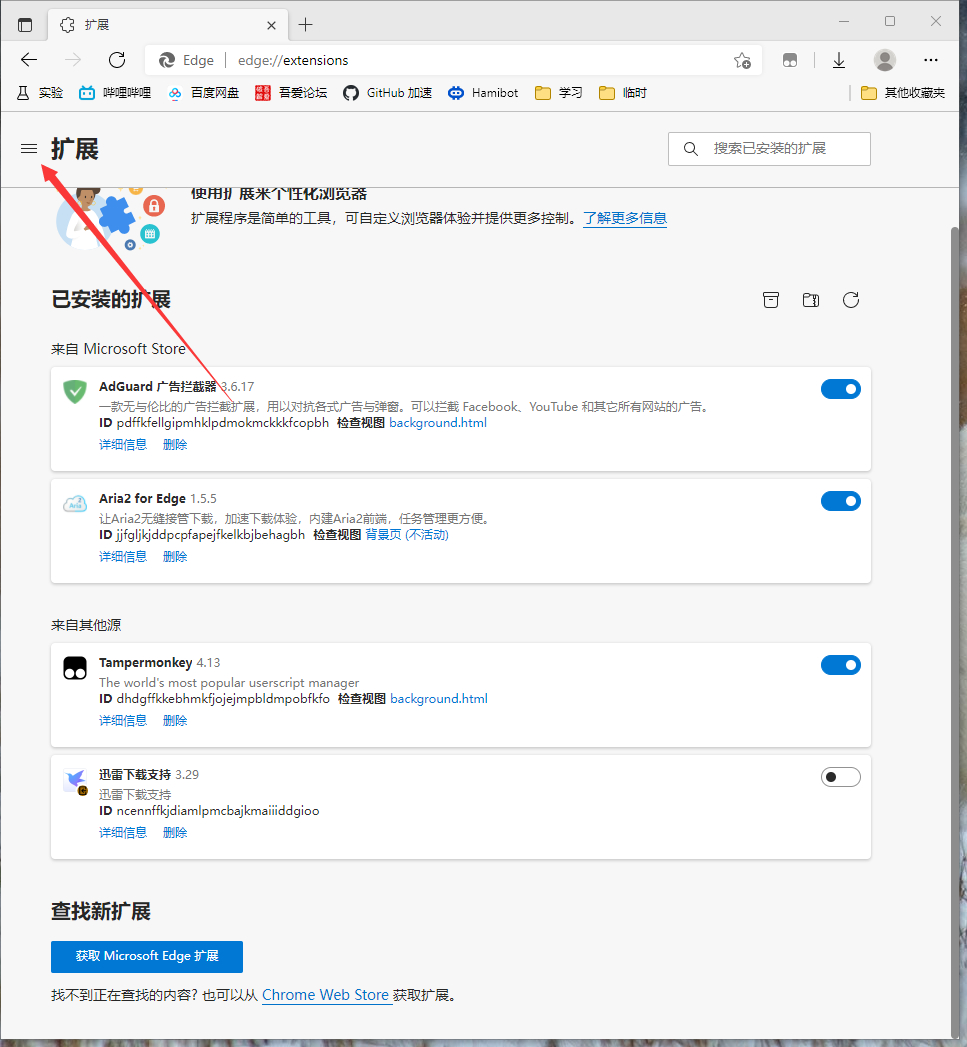Turn off the Tampermonkey toggle
The image size is (967, 1047).
coord(841,665)
